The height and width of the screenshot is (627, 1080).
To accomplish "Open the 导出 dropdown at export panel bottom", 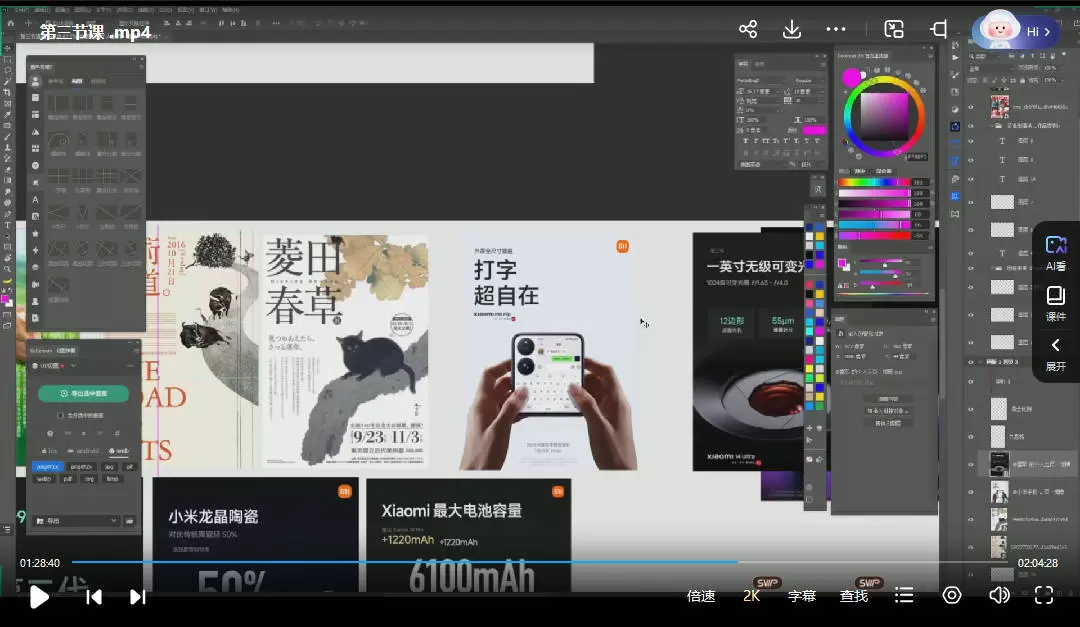I will click(x=76, y=521).
